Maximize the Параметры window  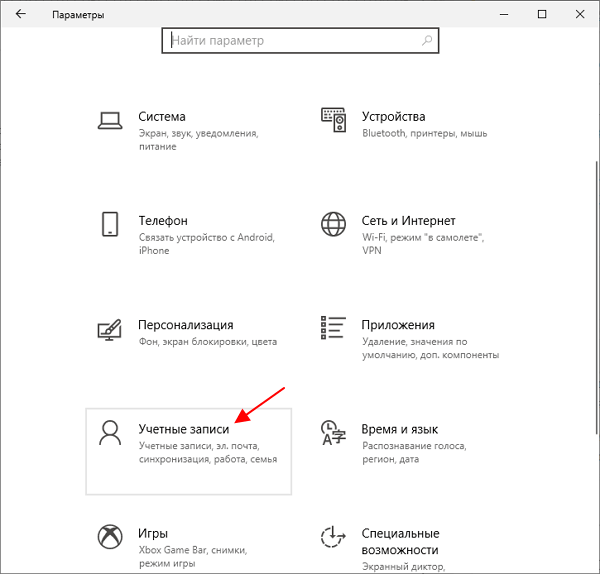coord(542,15)
